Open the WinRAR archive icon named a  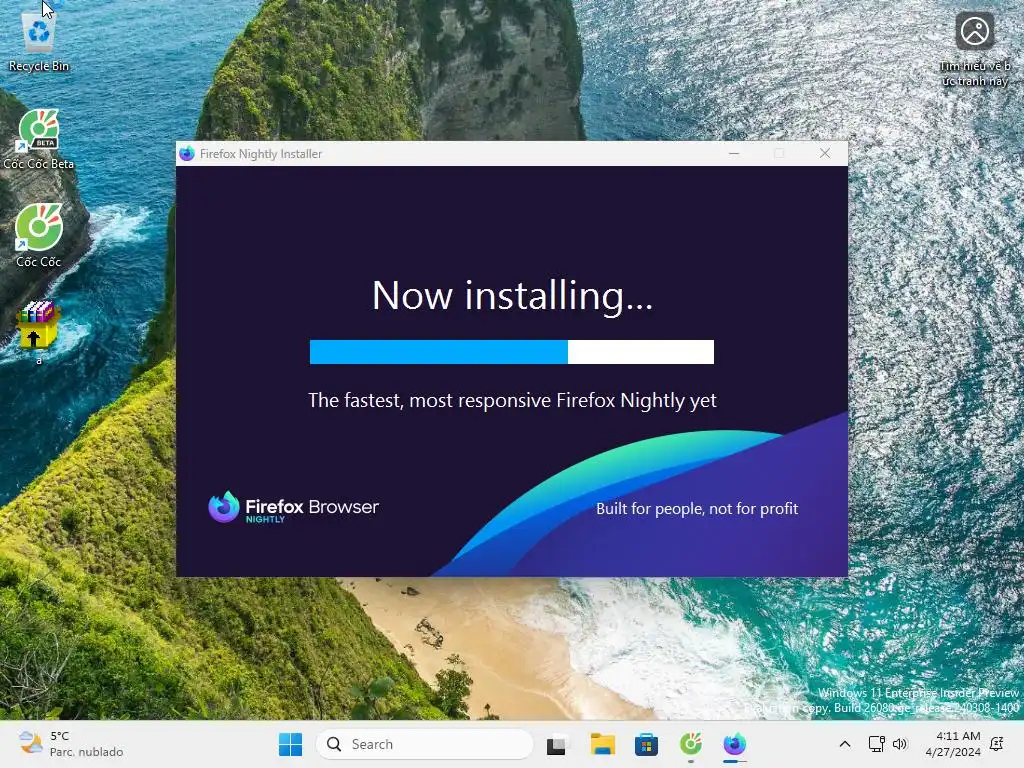point(39,333)
